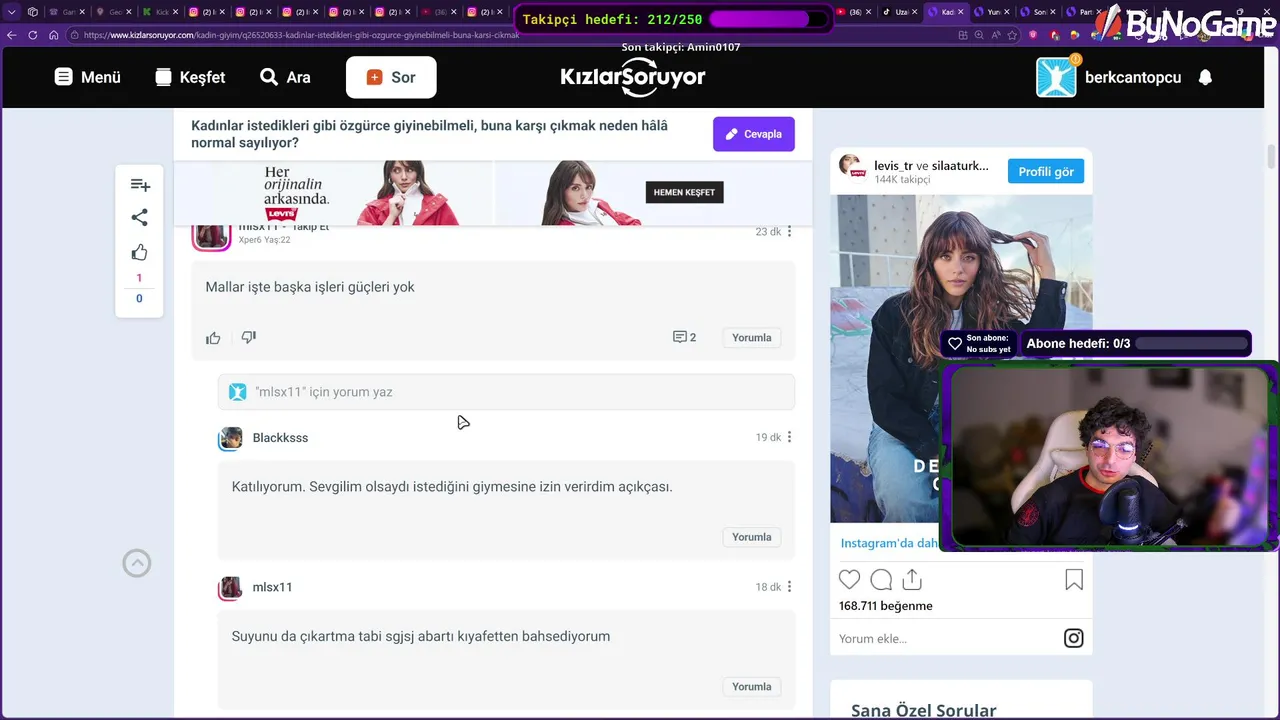Reload the page
Screen dimensions: 1280x720
tap(33, 35)
